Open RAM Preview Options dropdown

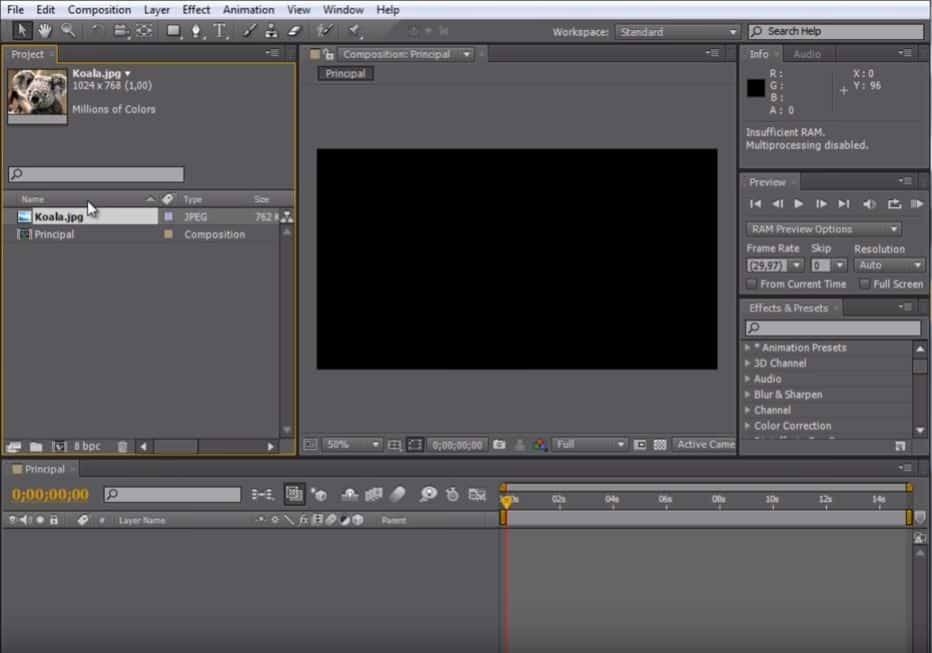click(823, 229)
